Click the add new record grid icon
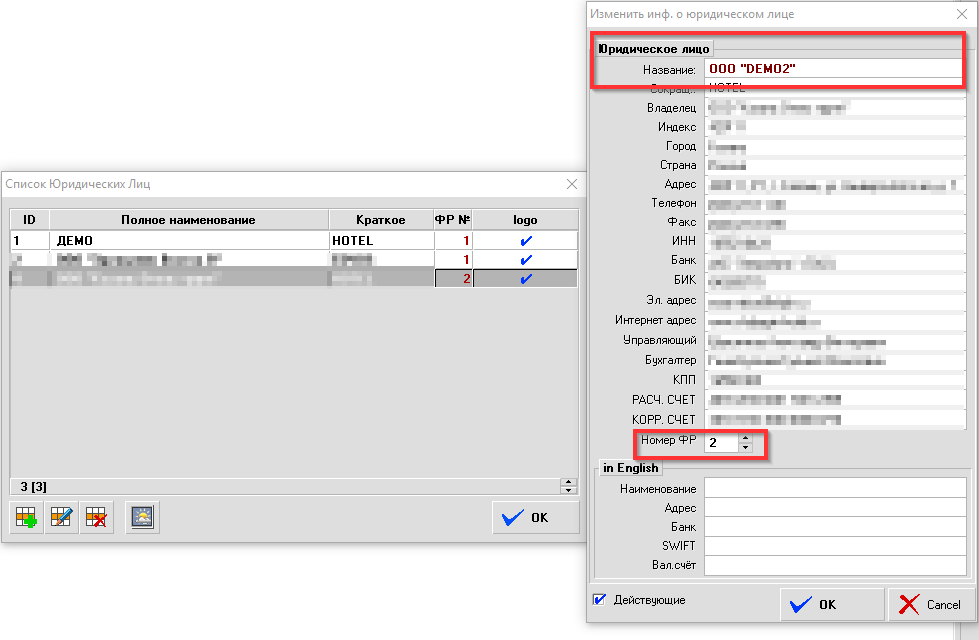Viewport: 979px width, 640px height. pyautogui.click(x=27, y=517)
